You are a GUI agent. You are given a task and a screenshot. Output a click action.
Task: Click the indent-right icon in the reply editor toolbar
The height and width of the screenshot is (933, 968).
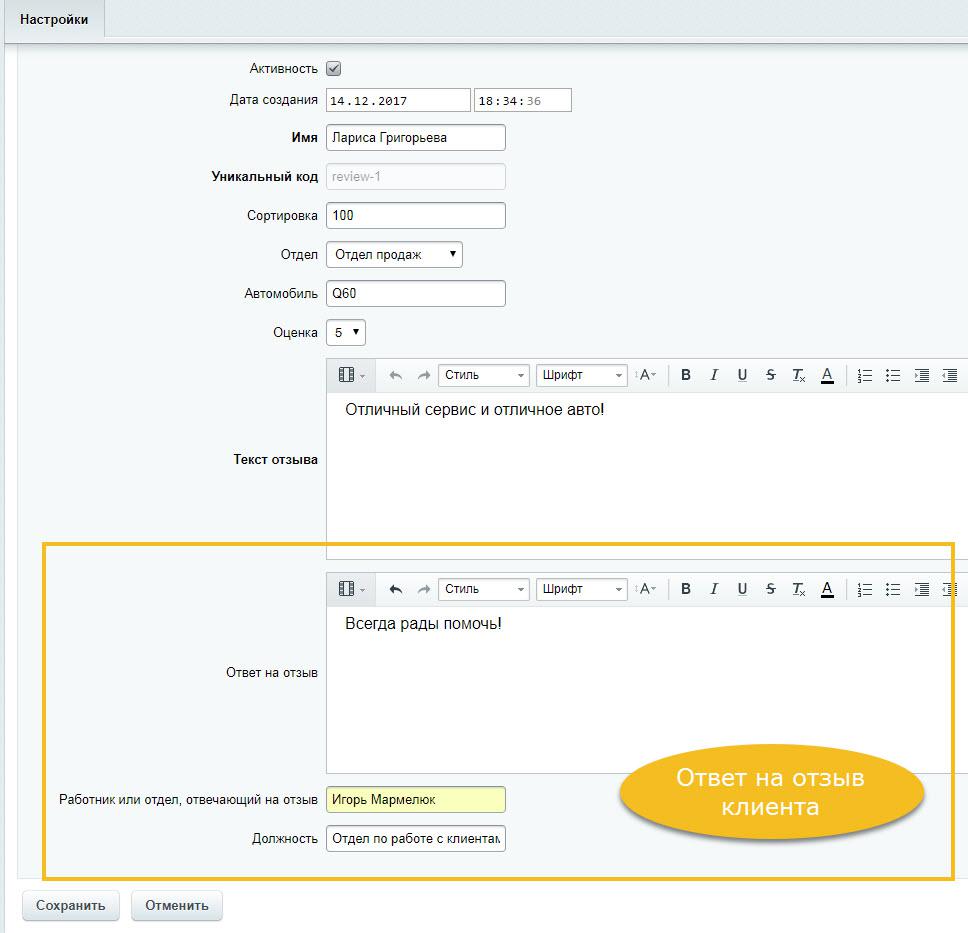coord(922,589)
